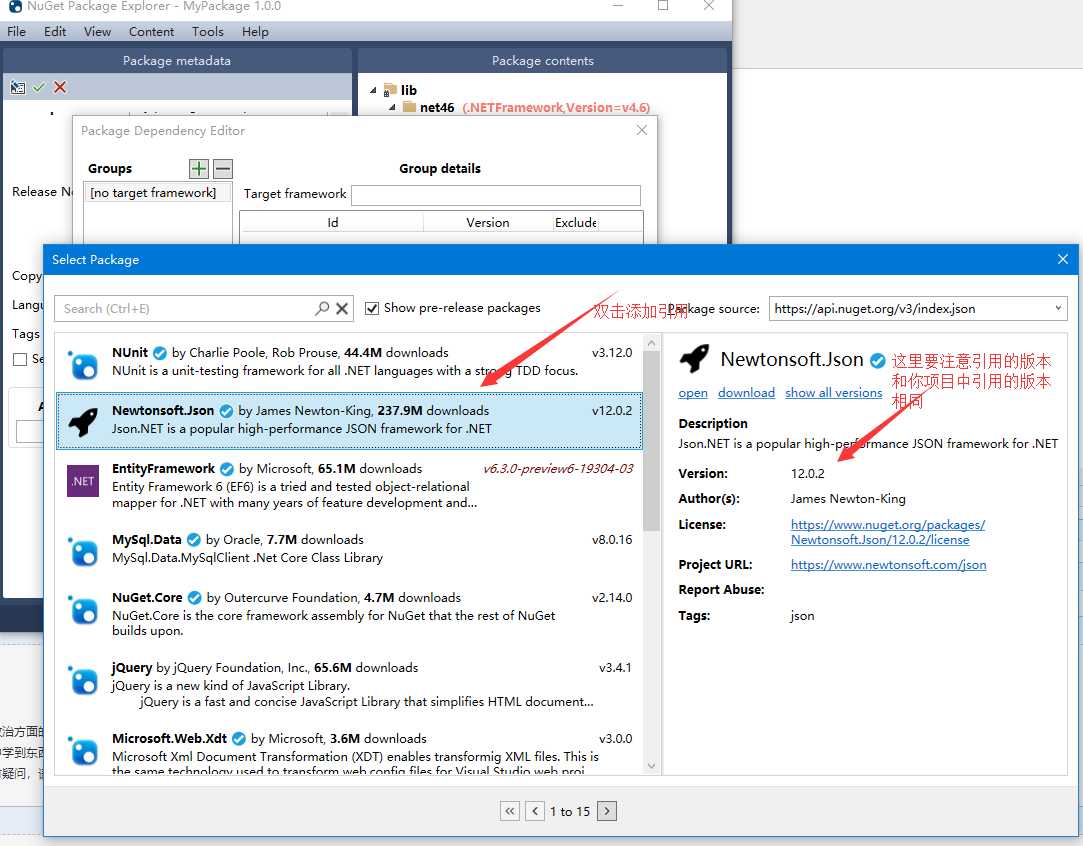Click the NUnit package icon
Image resolution: width=1083 pixels, height=846 pixels.
[x=83, y=365]
